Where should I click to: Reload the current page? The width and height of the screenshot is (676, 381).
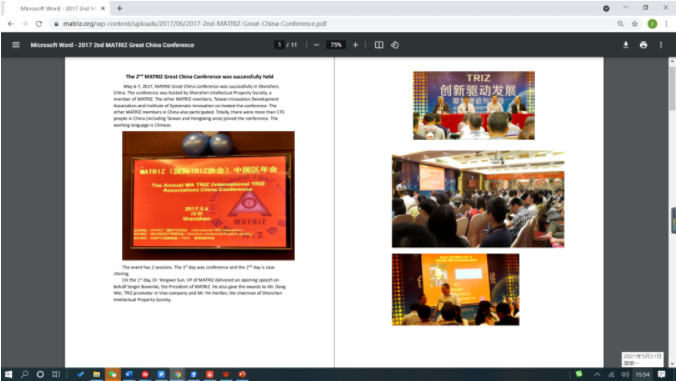(39, 24)
